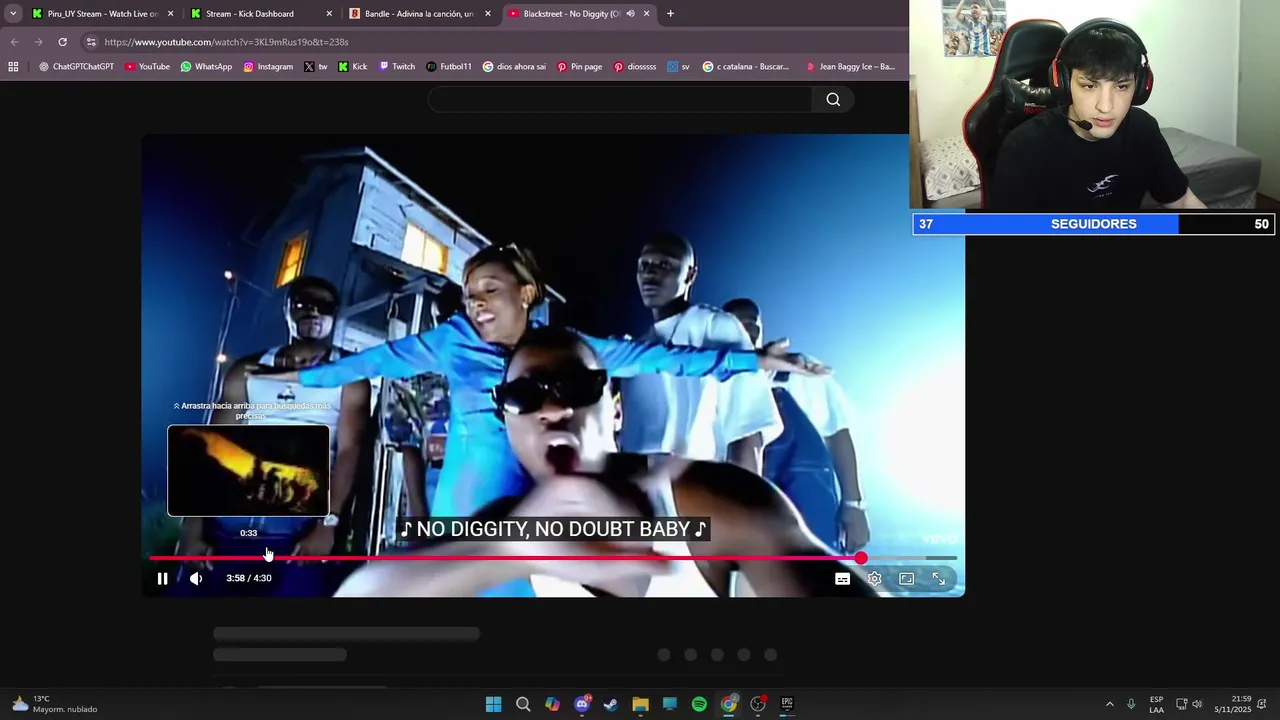View site information icon in address bar

pyautogui.click(x=91, y=42)
